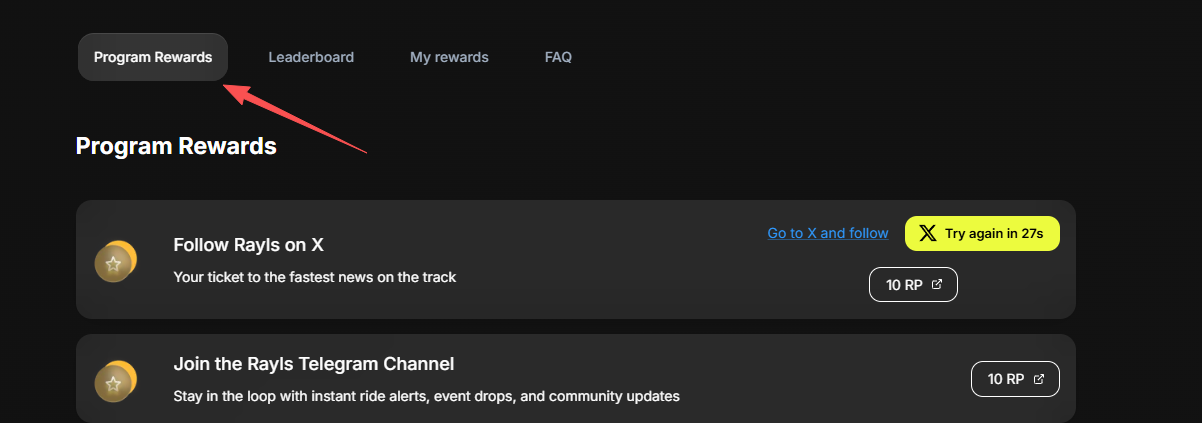Click 'Your ticket to the fastest news' description
1202x423 pixels.
(x=314, y=277)
